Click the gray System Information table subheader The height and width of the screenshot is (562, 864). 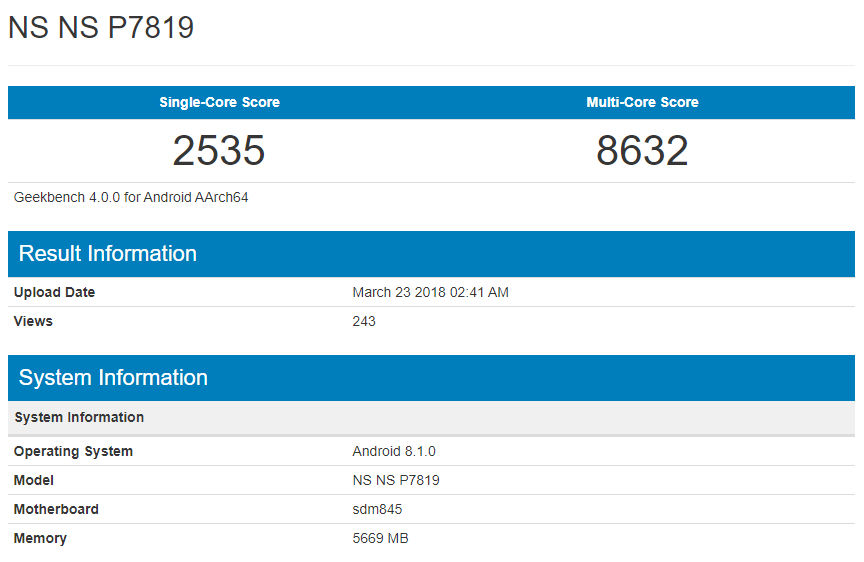tap(79, 418)
